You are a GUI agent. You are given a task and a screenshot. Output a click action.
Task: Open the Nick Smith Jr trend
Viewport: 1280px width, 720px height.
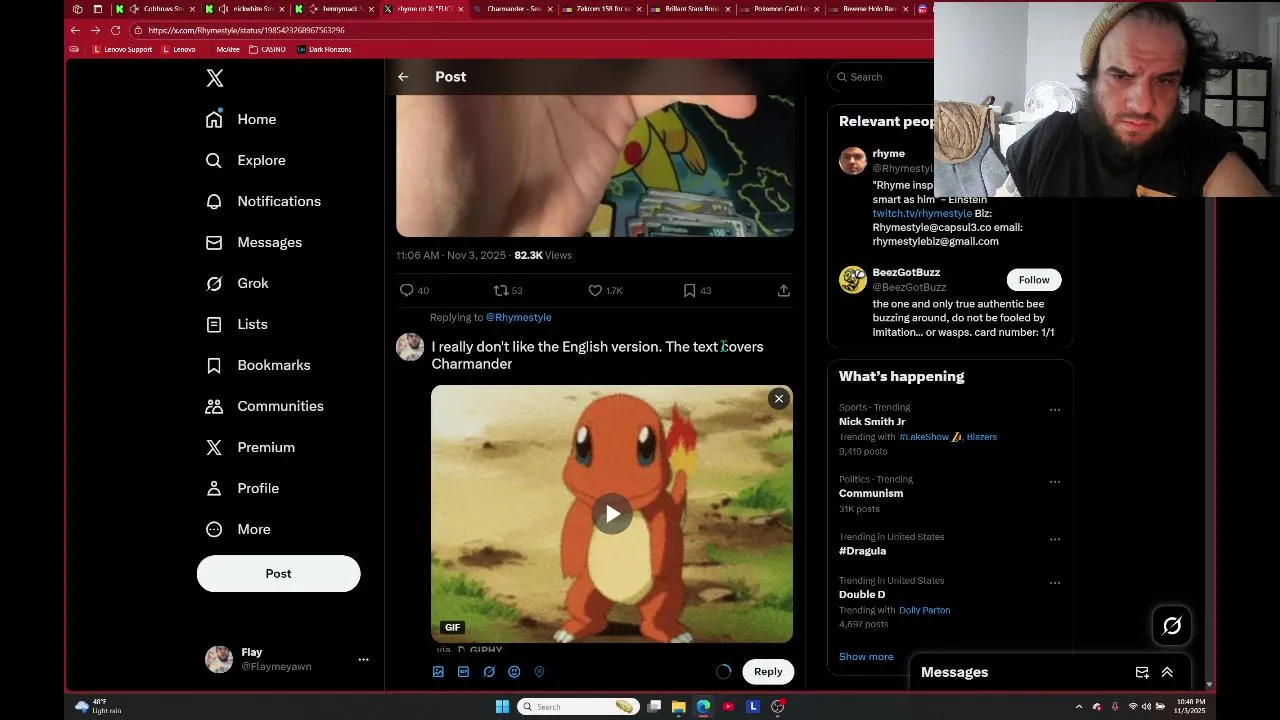(872, 421)
